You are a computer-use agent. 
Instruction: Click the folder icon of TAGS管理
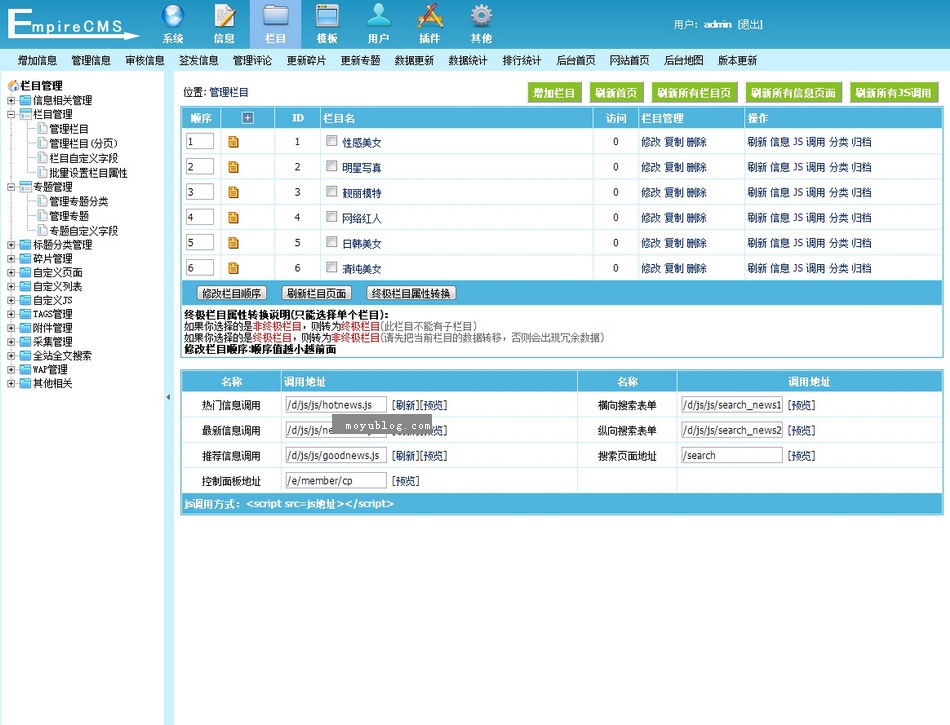(25, 314)
